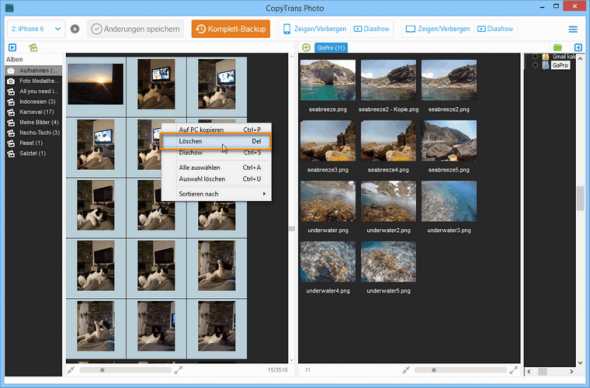The image size is (590, 388).
Task: Click the orange Komplett-Backup button
Action: tap(231, 29)
